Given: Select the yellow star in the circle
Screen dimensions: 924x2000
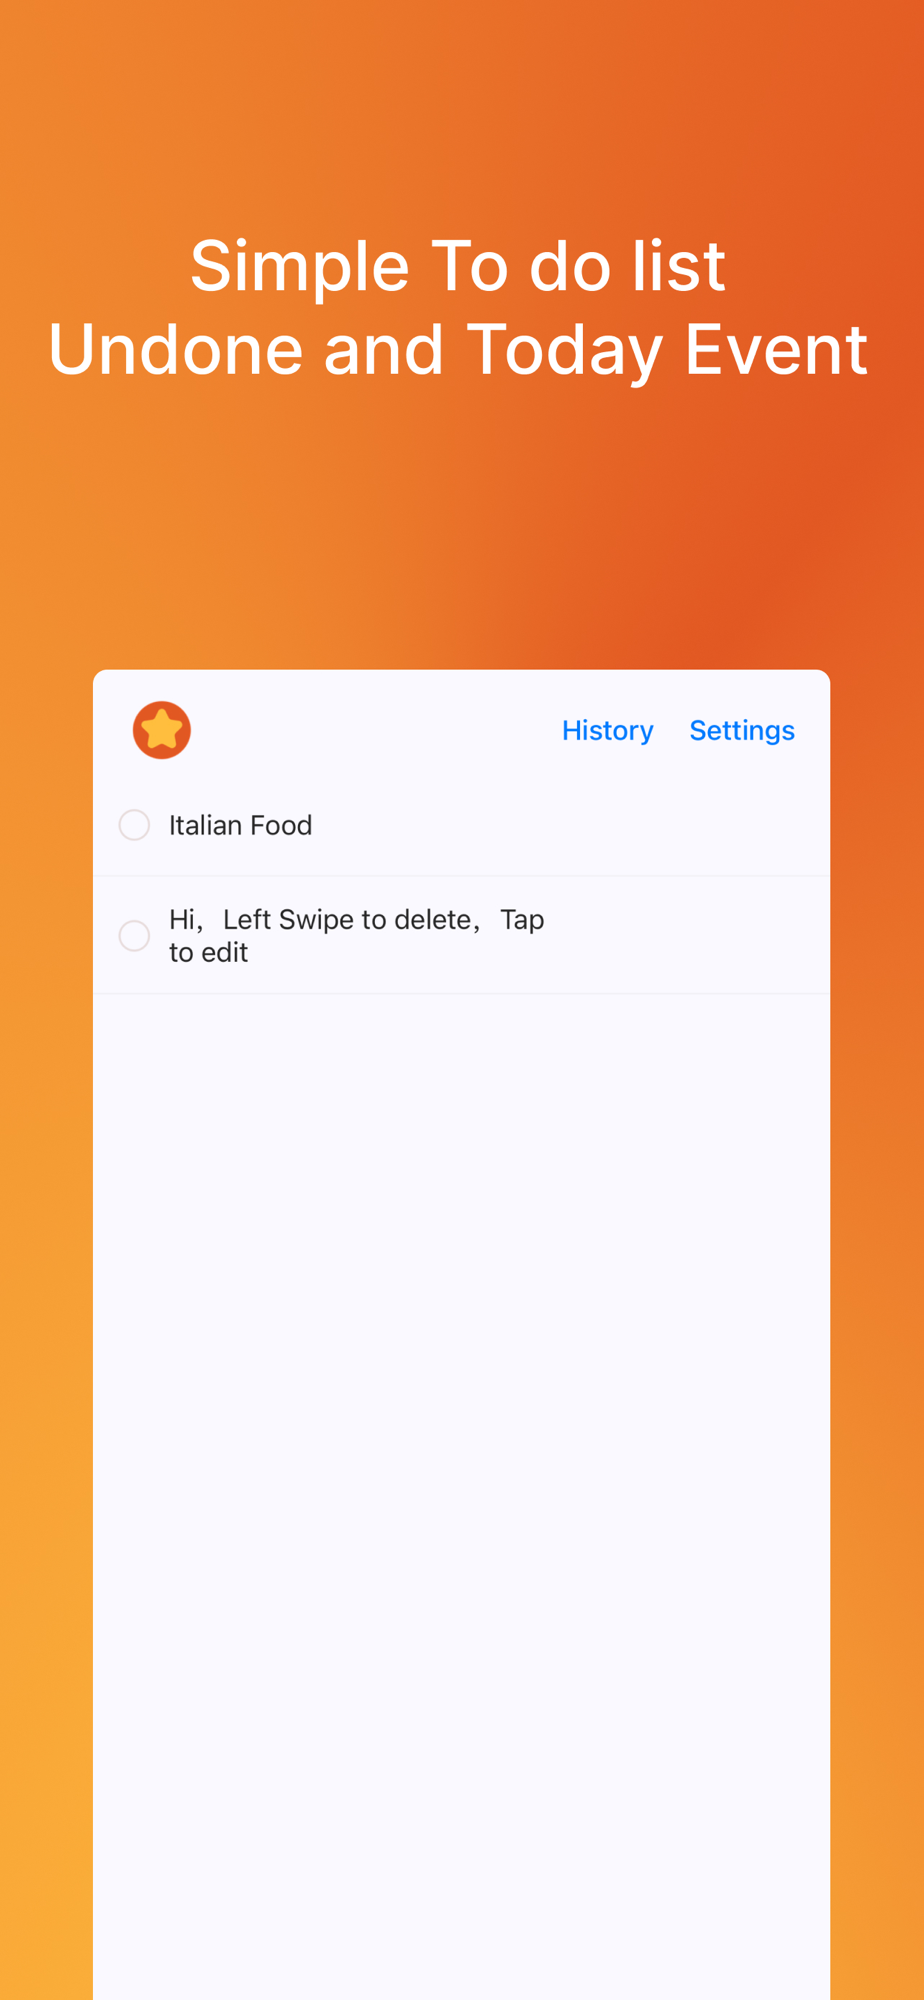Looking at the screenshot, I should coord(162,730).
